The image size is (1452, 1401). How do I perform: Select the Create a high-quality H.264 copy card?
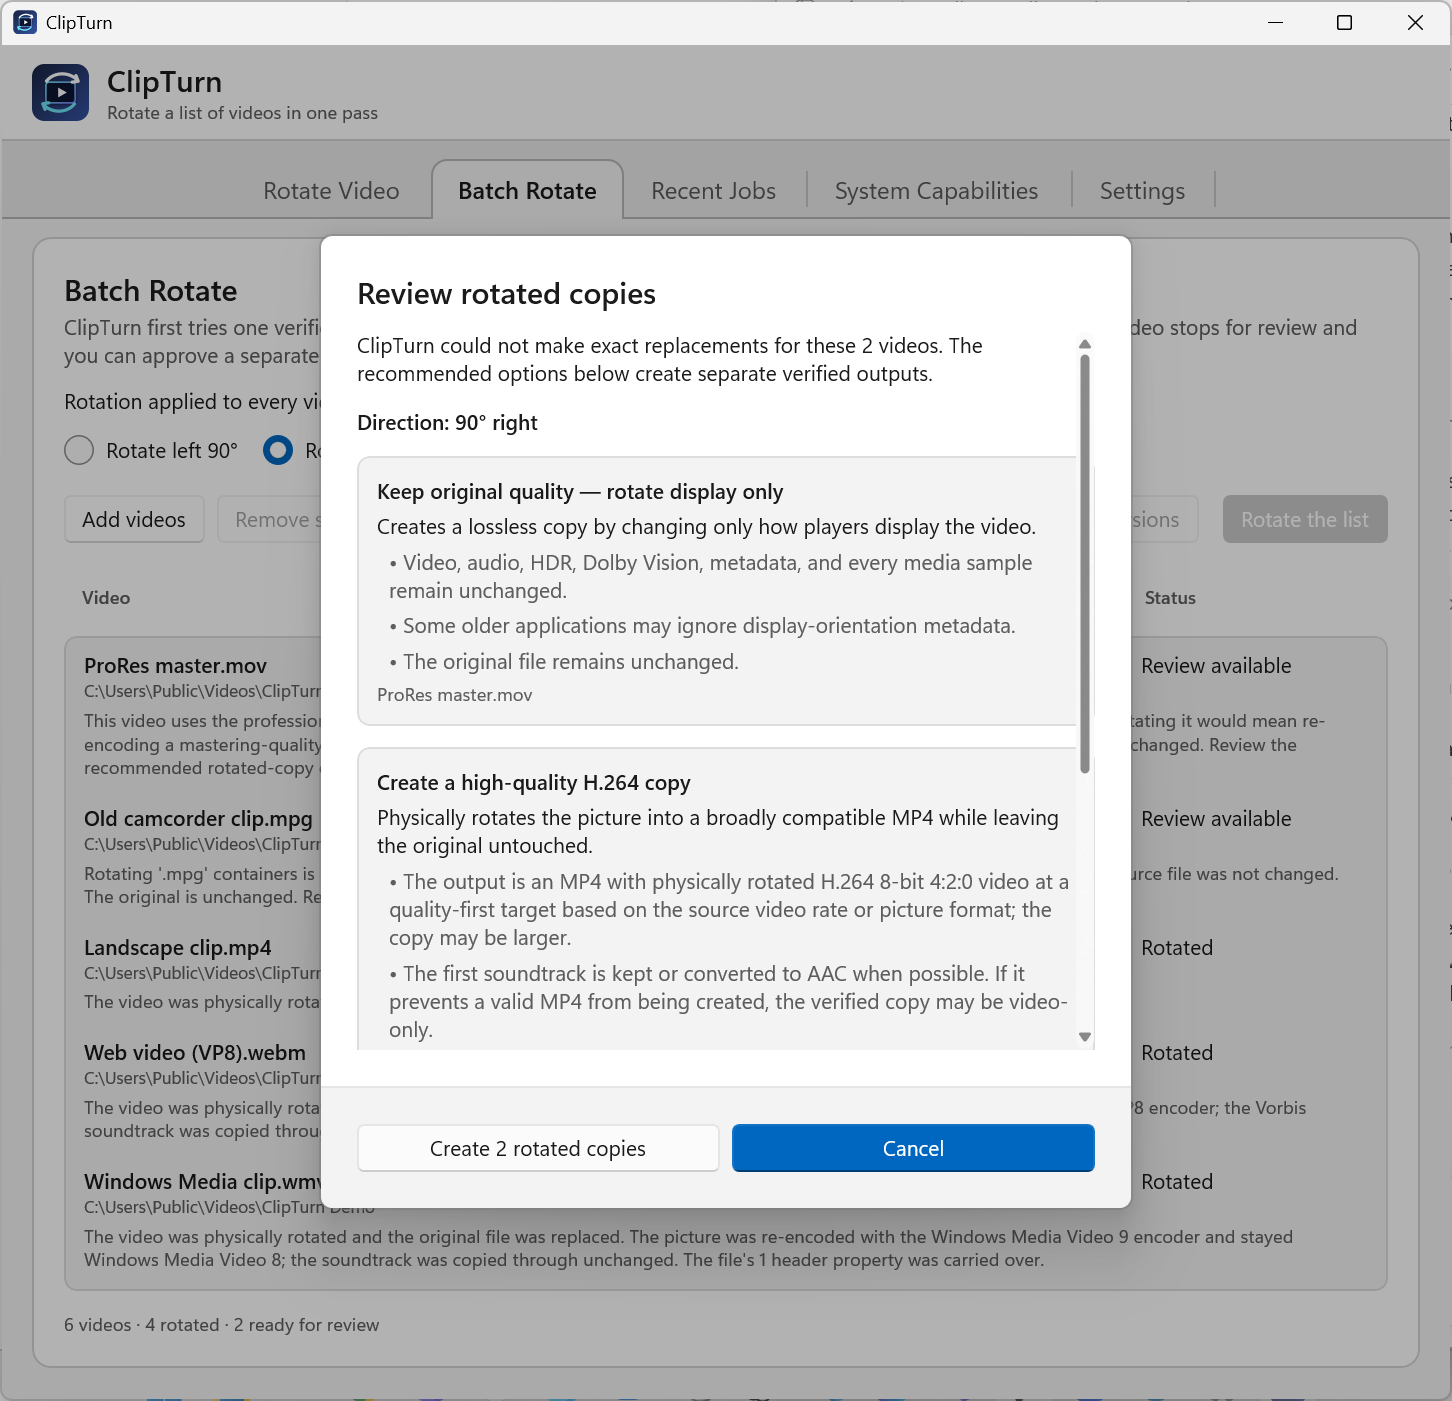click(717, 899)
